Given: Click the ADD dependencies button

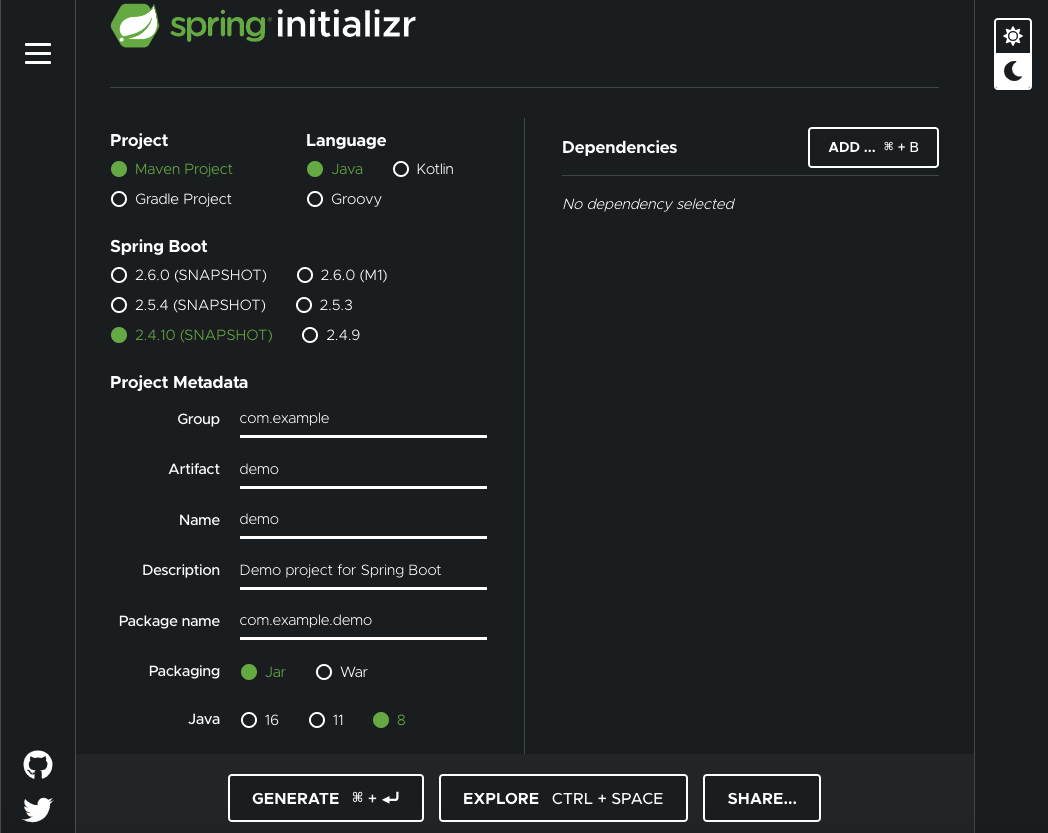Looking at the screenshot, I should 873,147.
